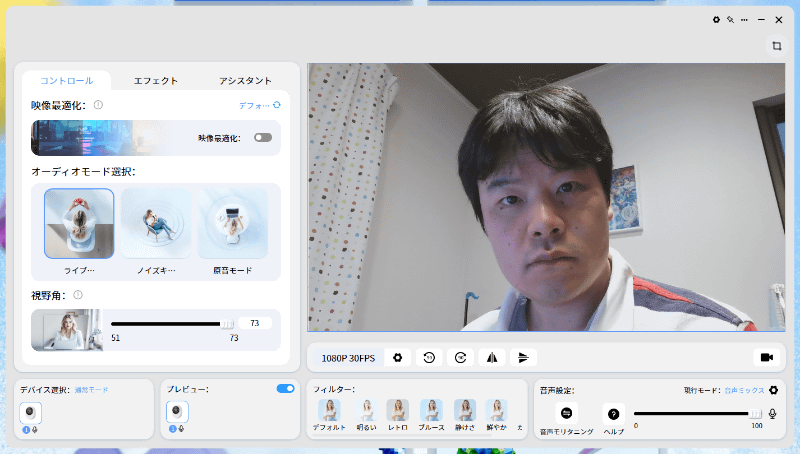
Task: Click the info badge under プレビュー camera
Action: click(172, 429)
